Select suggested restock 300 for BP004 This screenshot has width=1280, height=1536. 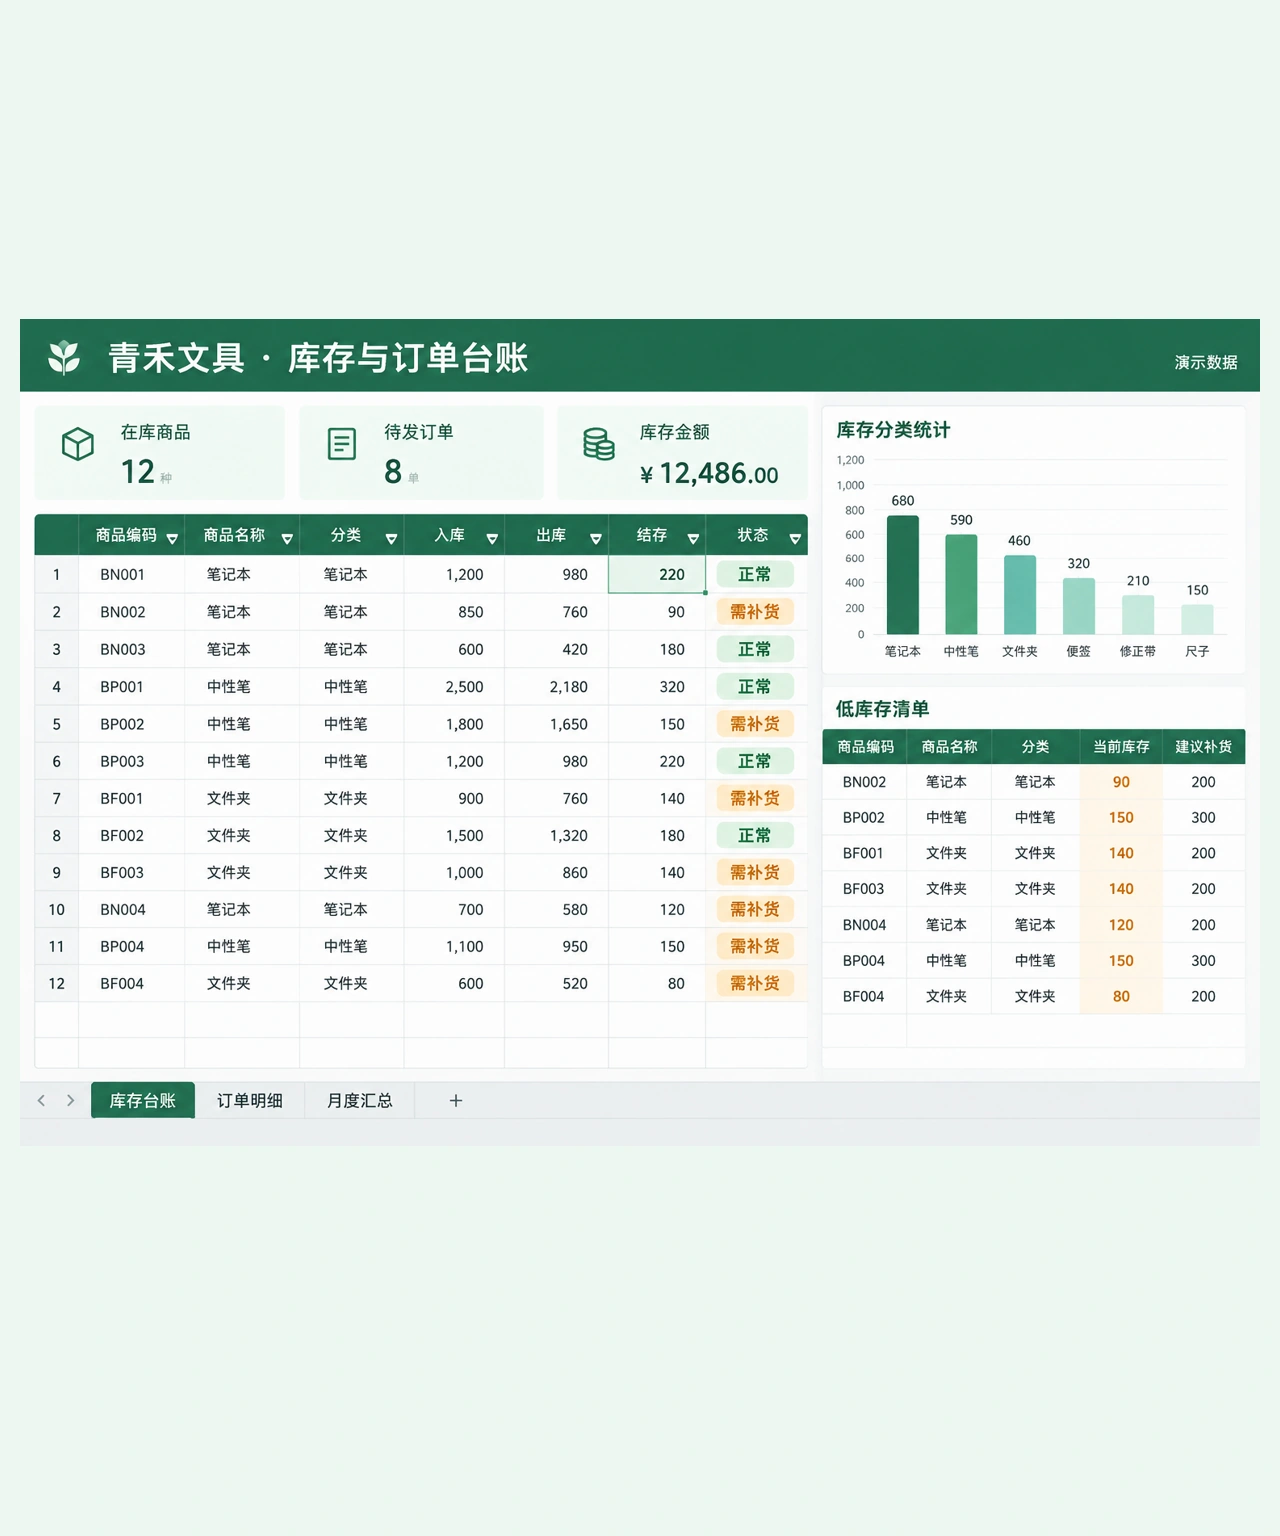pos(1203,961)
